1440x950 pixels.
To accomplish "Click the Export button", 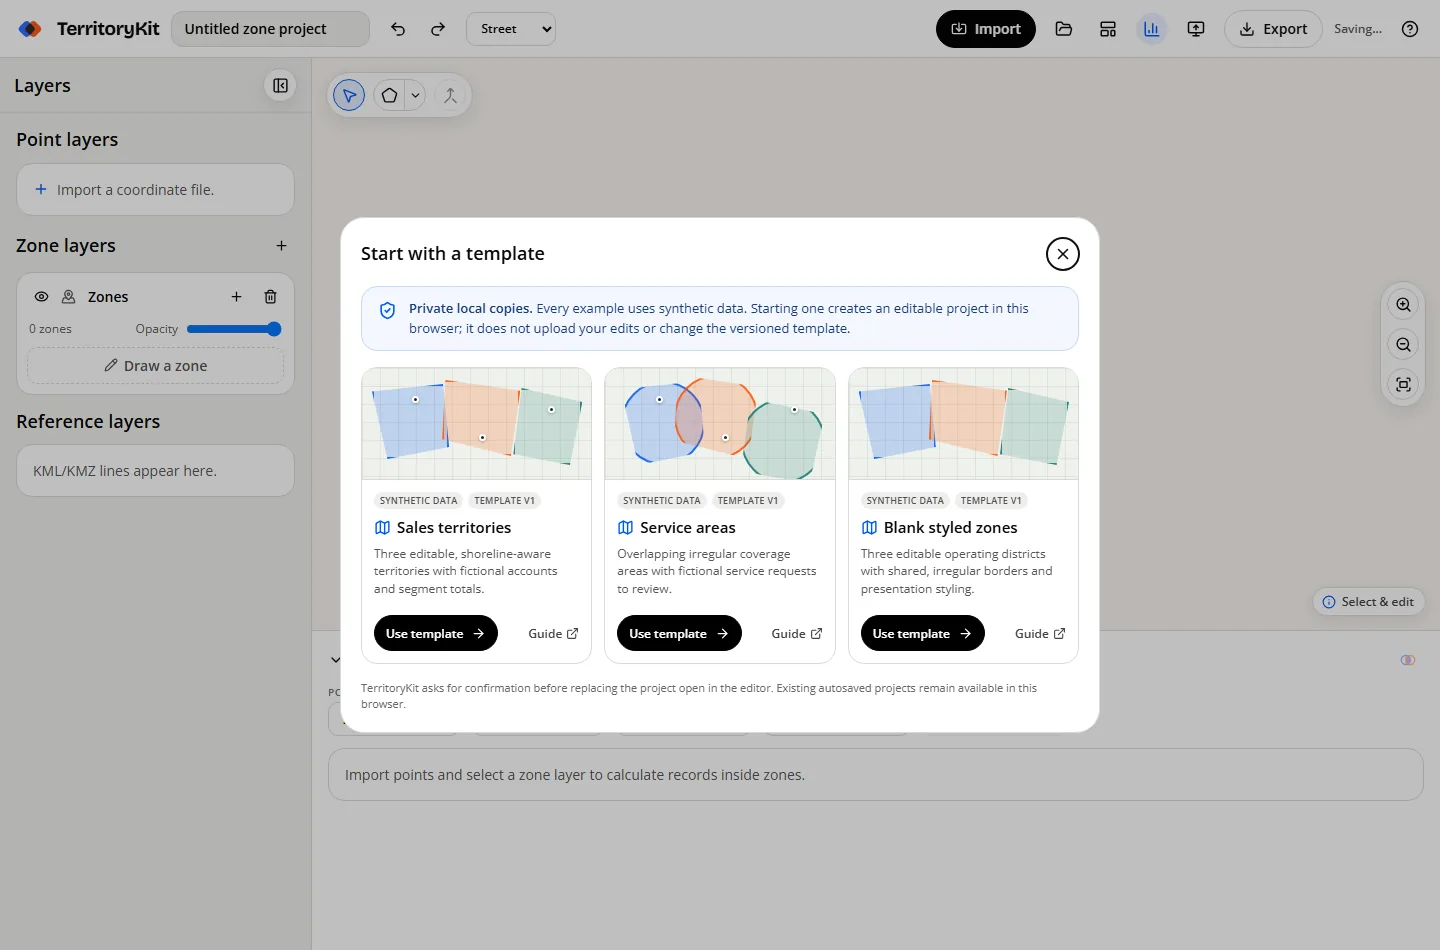I will point(1273,29).
